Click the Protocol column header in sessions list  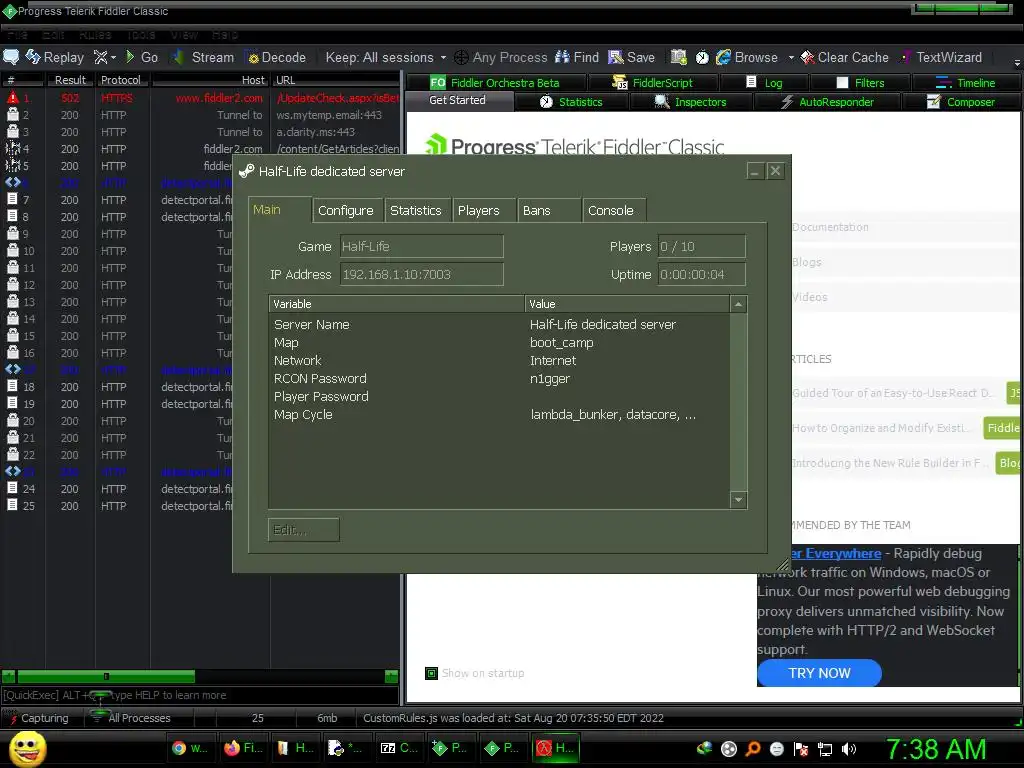(121, 80)
